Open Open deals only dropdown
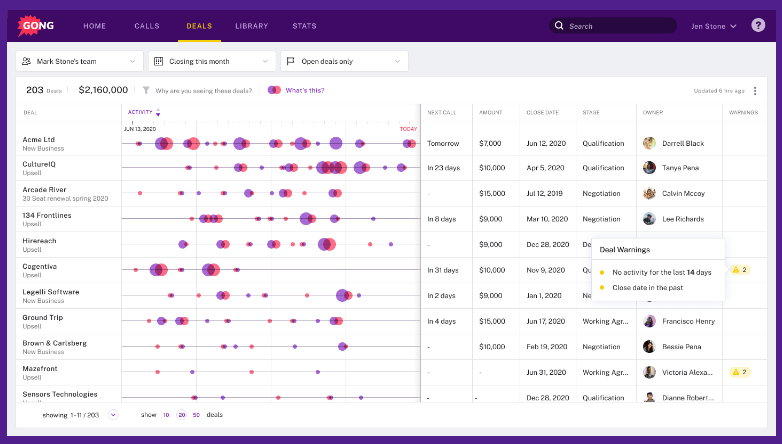Image resolution: width=782 pixels, height=444 pixels. coord(345,61)
